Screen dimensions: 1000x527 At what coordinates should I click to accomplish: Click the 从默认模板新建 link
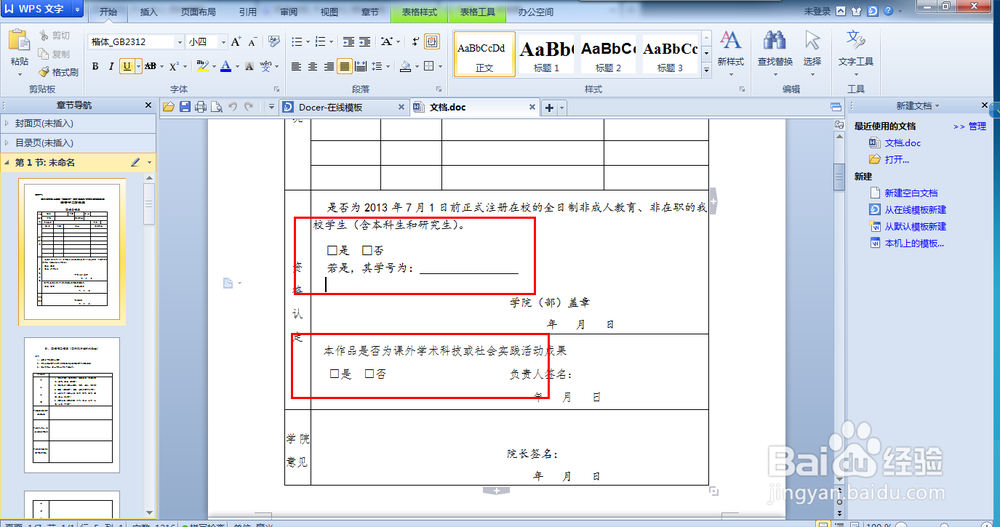(915, 226)
